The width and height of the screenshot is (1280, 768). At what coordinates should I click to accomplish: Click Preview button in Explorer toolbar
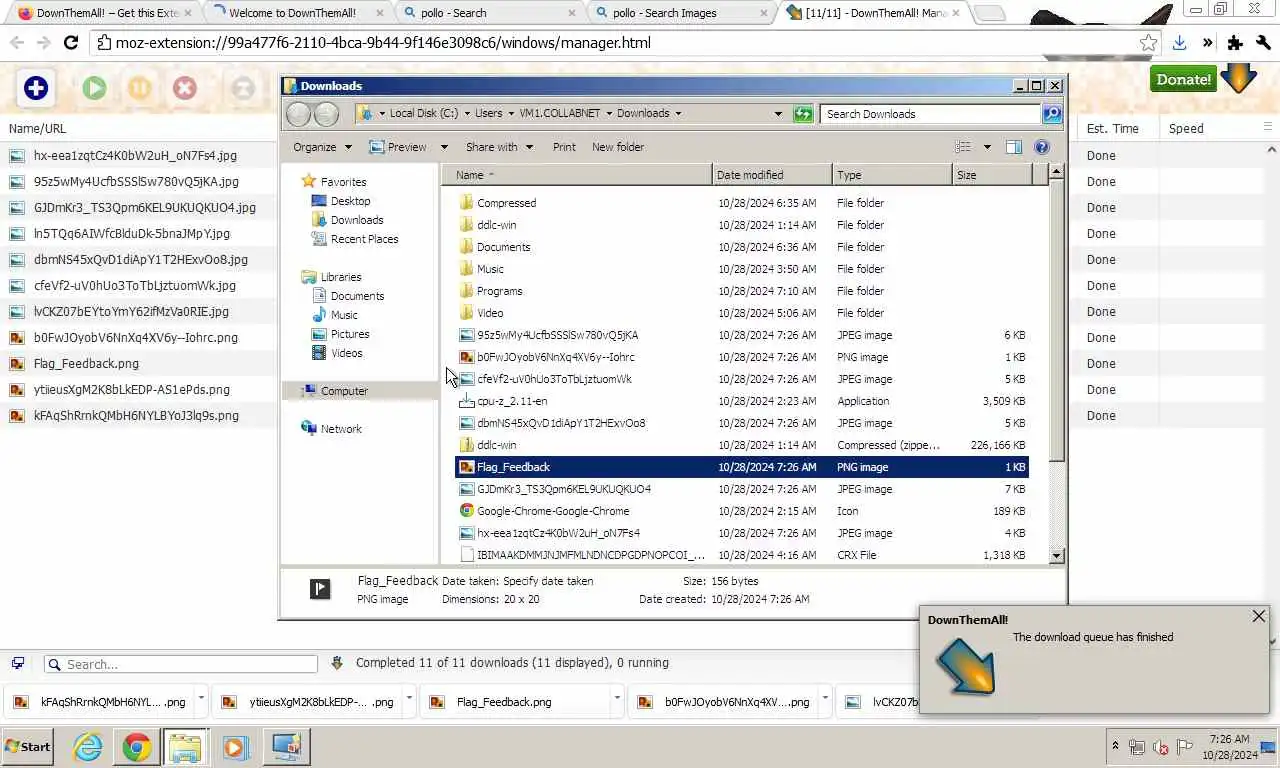coord(398,147)
